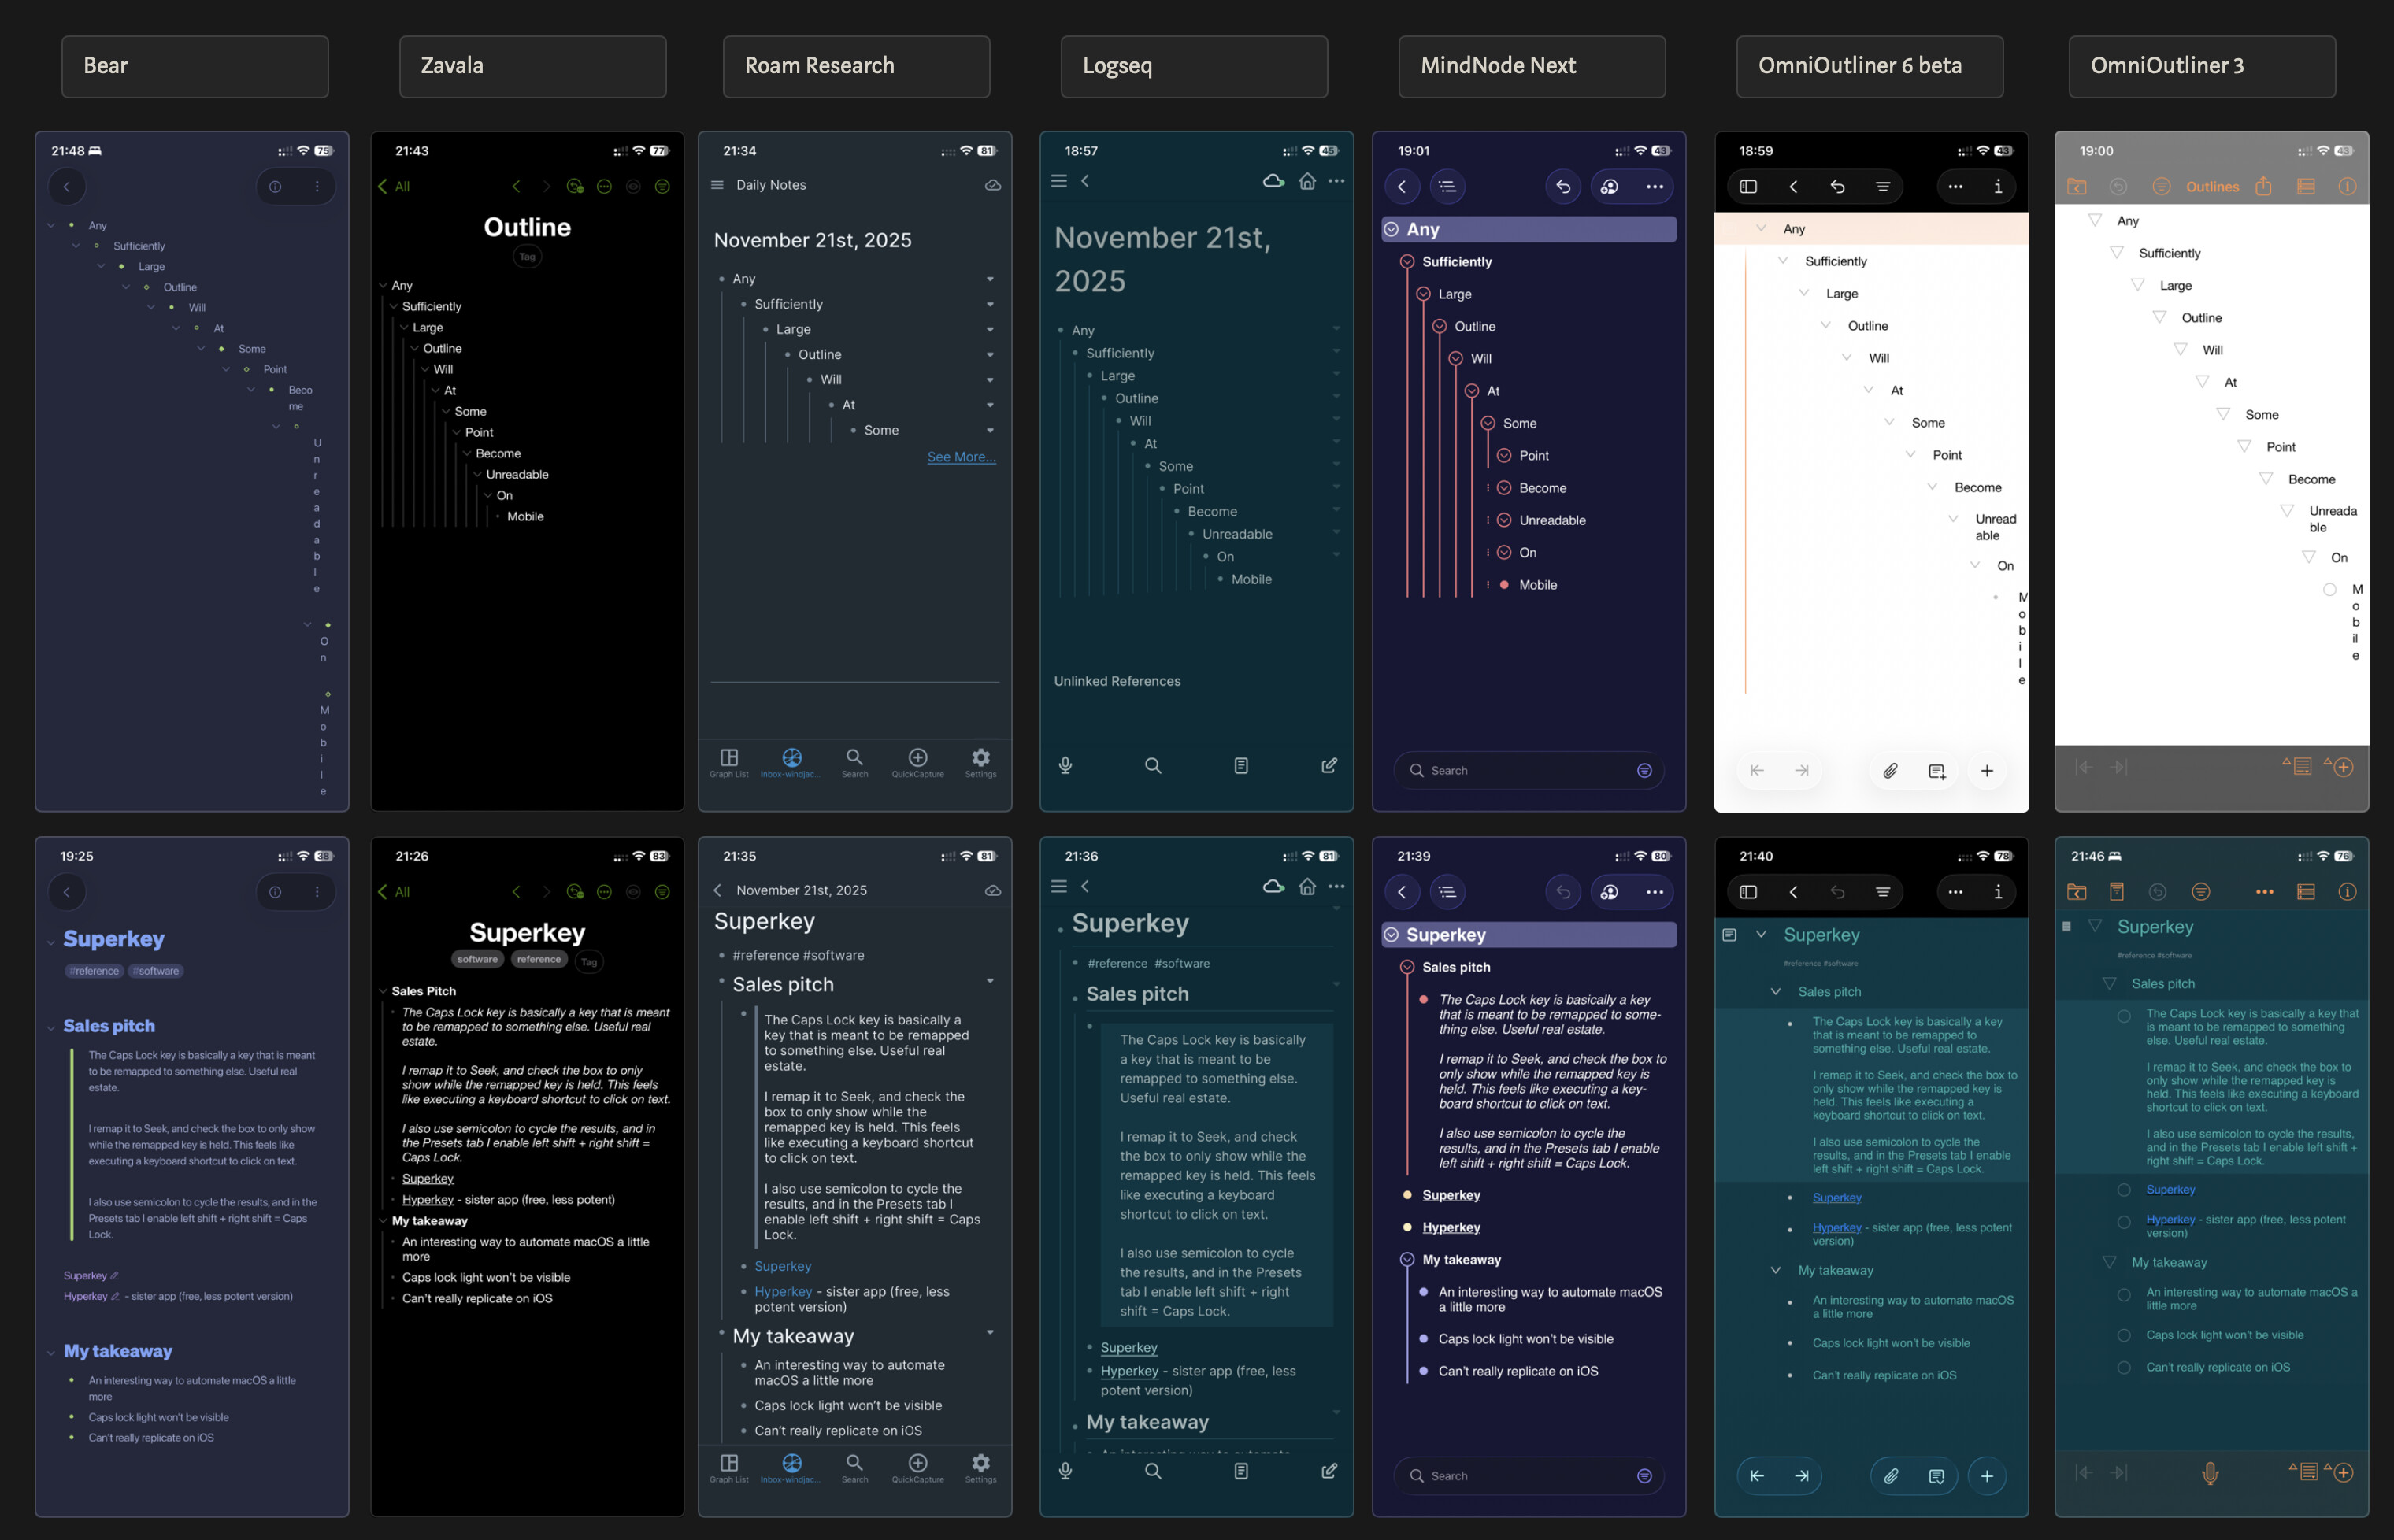This screenshot has height=1540, width=2394.
Task: Tap the orange share icon next to Outlines
Action: 2264,187
